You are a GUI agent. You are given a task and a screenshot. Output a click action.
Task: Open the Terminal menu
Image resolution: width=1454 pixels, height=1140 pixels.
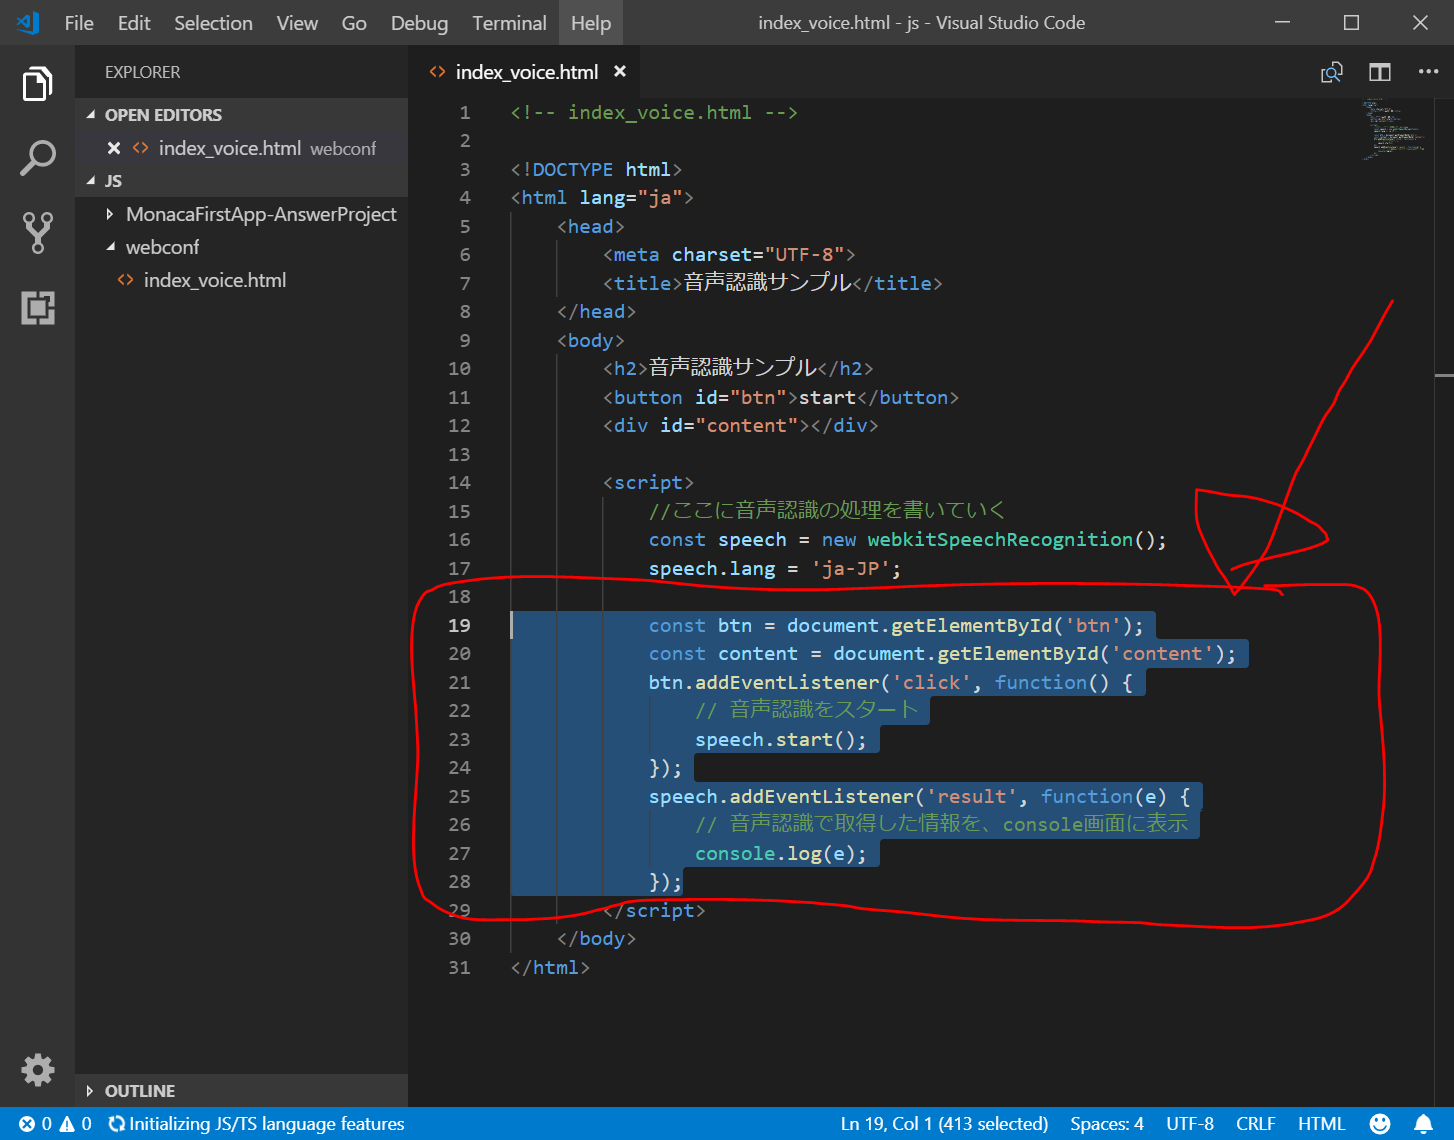coord(509,23)
